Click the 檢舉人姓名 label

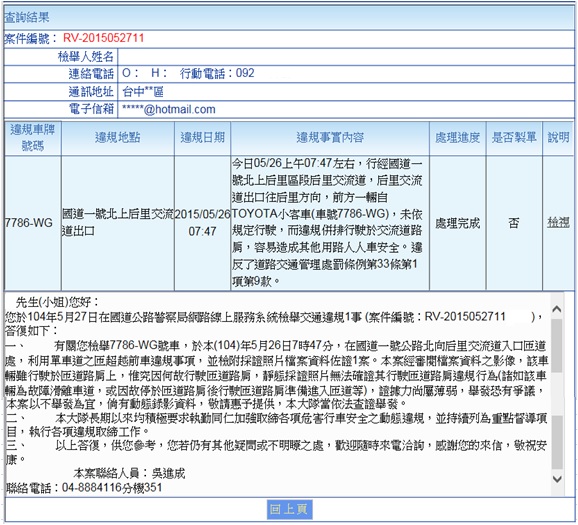click(x=86, y=56)
